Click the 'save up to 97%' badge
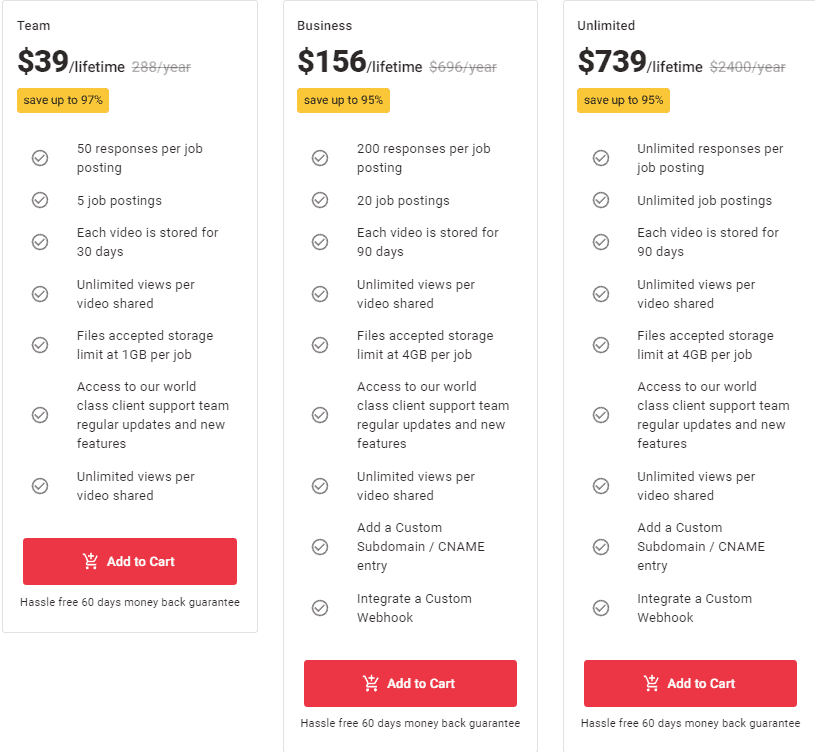This screenshot has height=752, width=815. (62, 100)
